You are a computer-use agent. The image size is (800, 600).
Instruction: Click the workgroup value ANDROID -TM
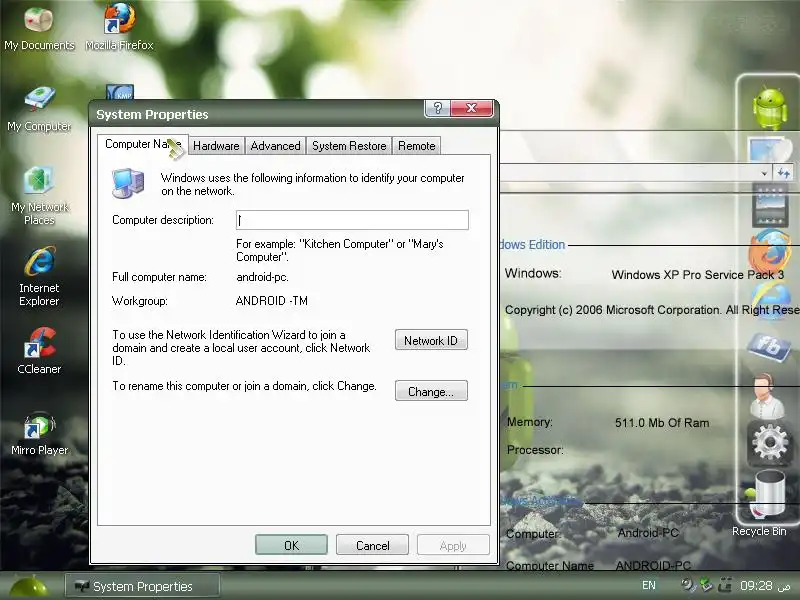(272, 301)
